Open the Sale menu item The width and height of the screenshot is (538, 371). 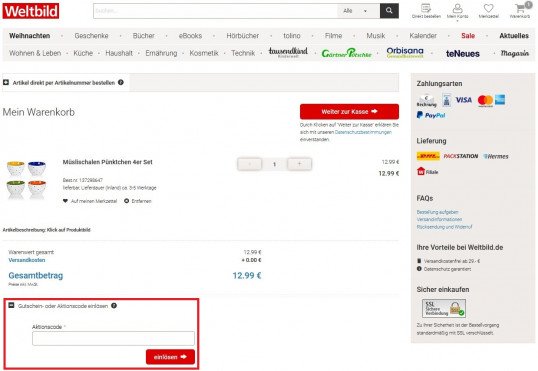468,36
